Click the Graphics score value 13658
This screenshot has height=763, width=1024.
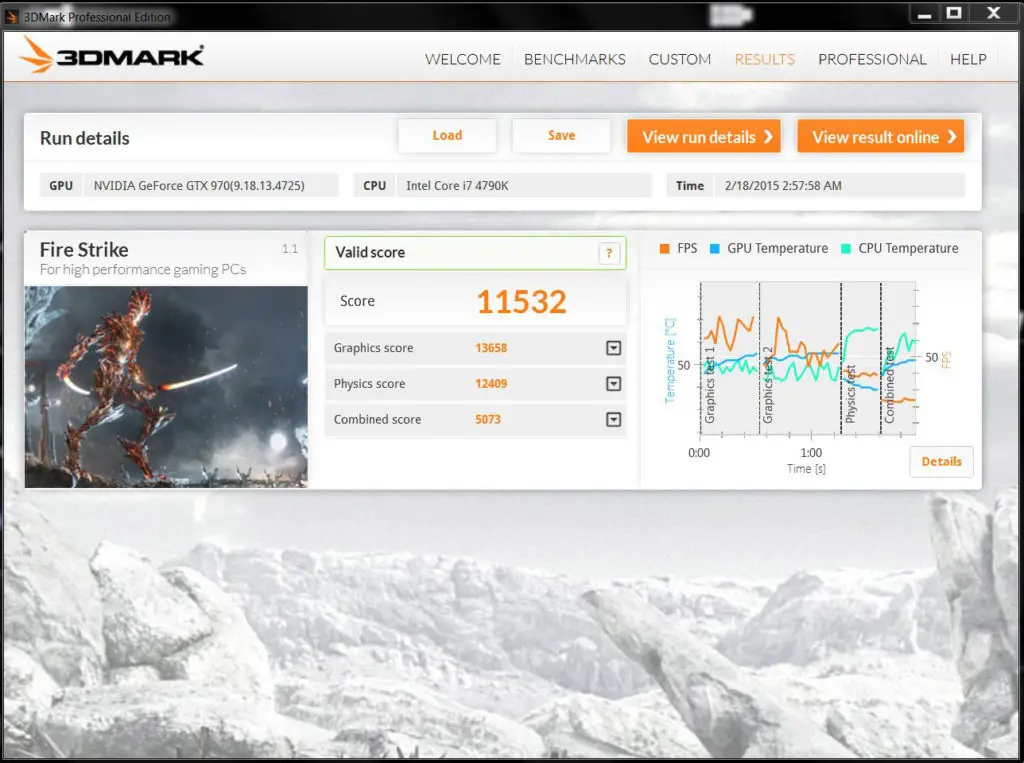(x=491, y=348)
